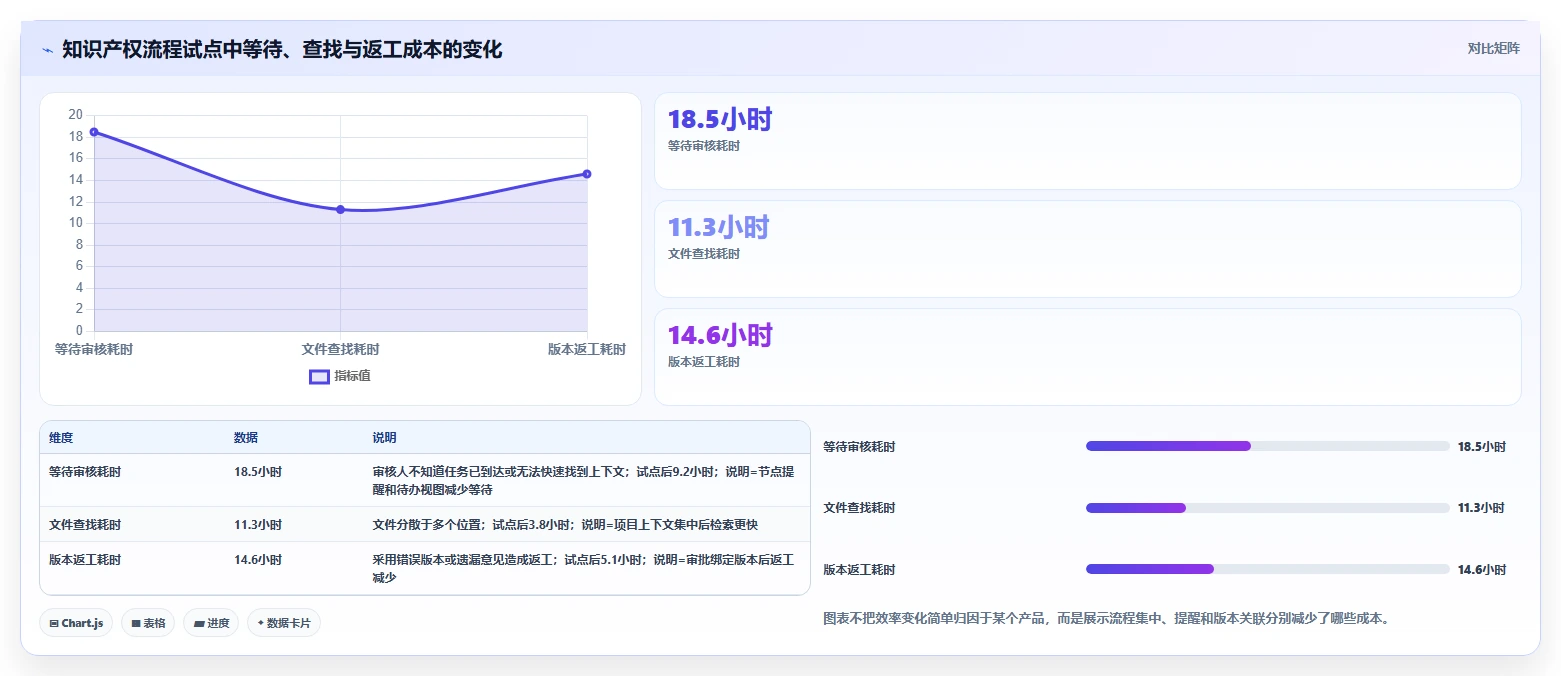Viewport: 1561px width, 676px height.
Task: Click the 等待审核耗时 x-axis label on the chart
Action: (94, 349)
